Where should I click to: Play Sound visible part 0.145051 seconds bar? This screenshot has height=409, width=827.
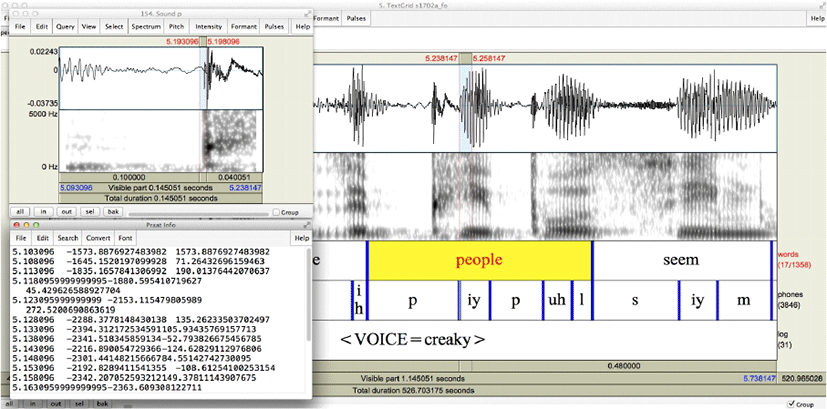click(x=160, y=188)
